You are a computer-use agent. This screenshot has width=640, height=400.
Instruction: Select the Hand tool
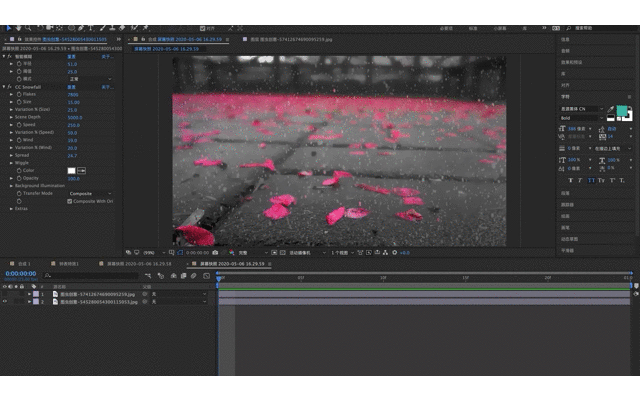point(18,28)
